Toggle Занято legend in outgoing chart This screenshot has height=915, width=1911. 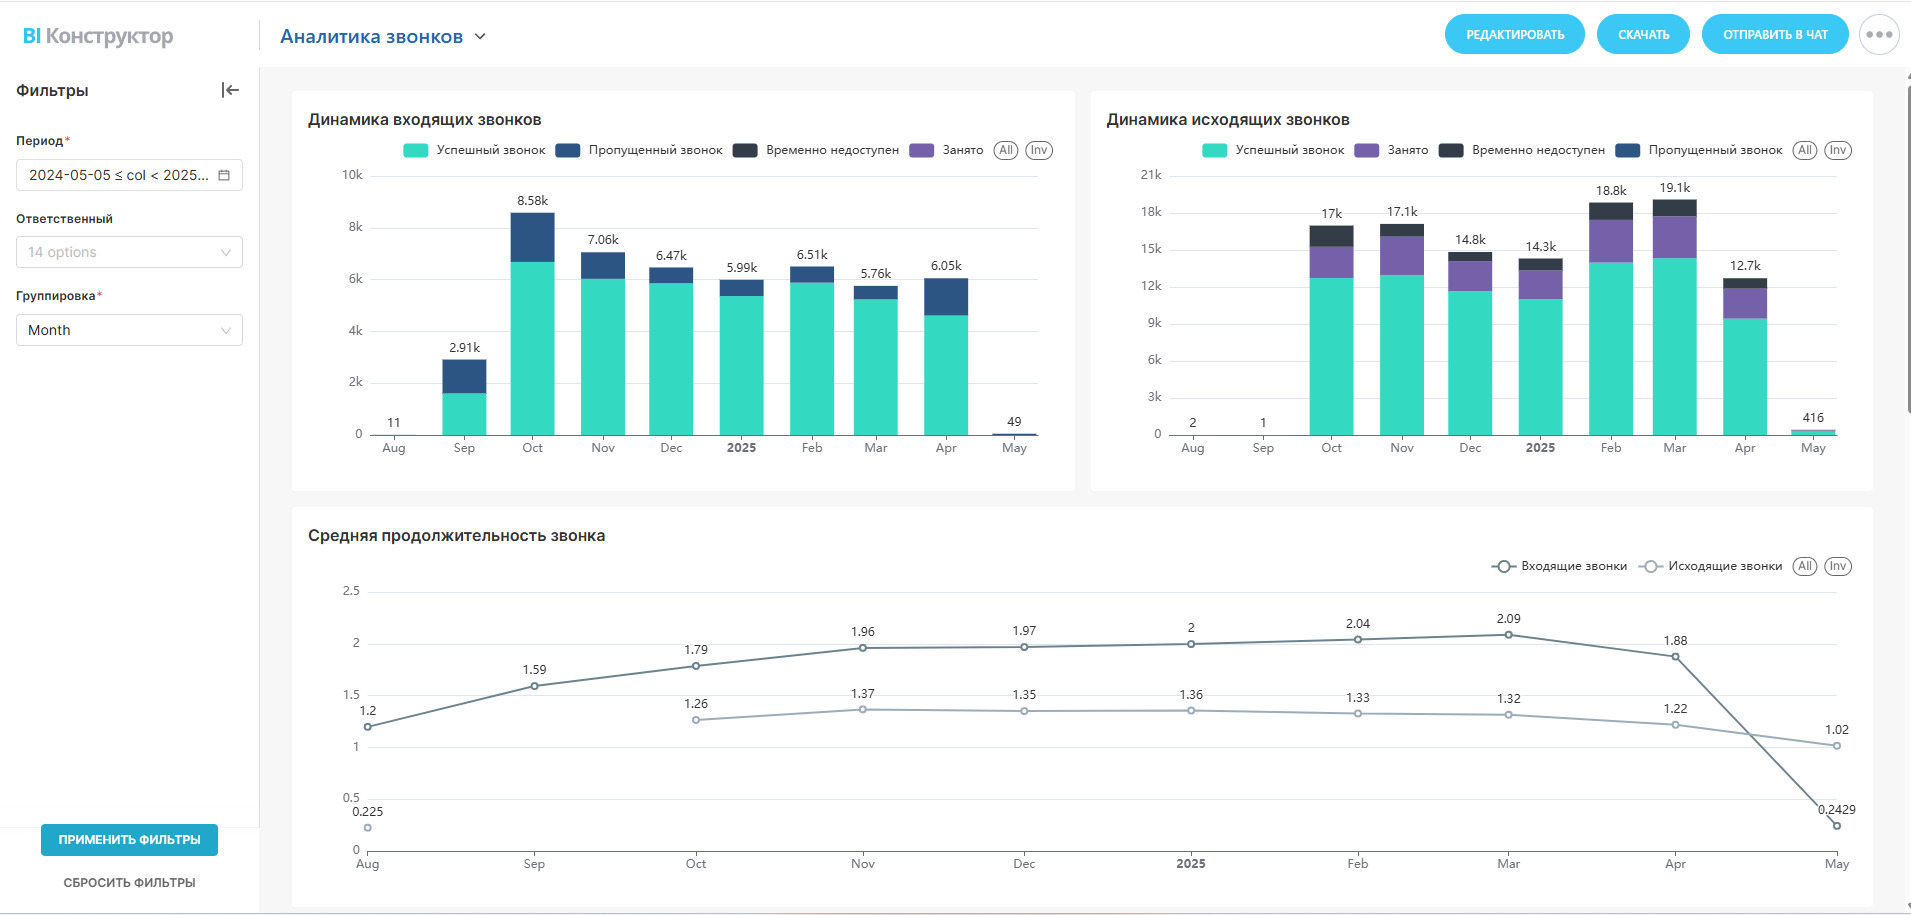click(1391, 150)
